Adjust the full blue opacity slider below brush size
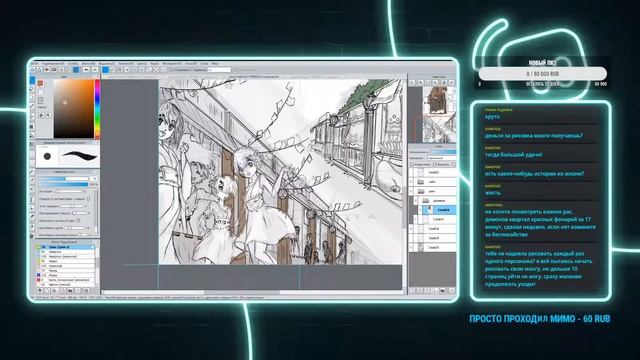Screen dimensions: 640x360 (63, 184)
